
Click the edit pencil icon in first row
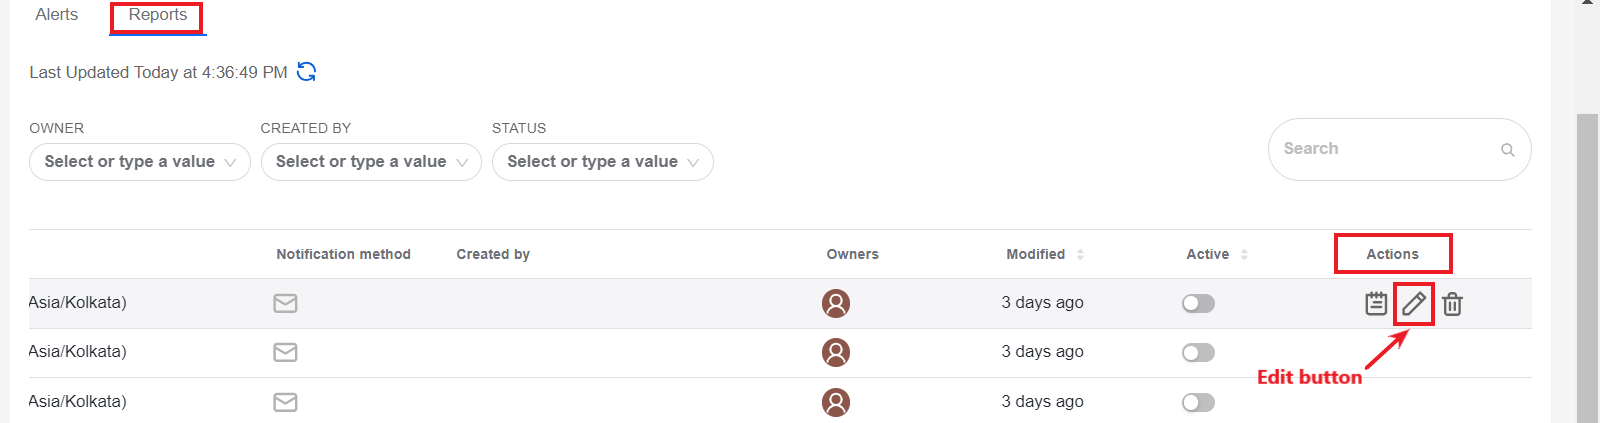[x=1413, y=303]
